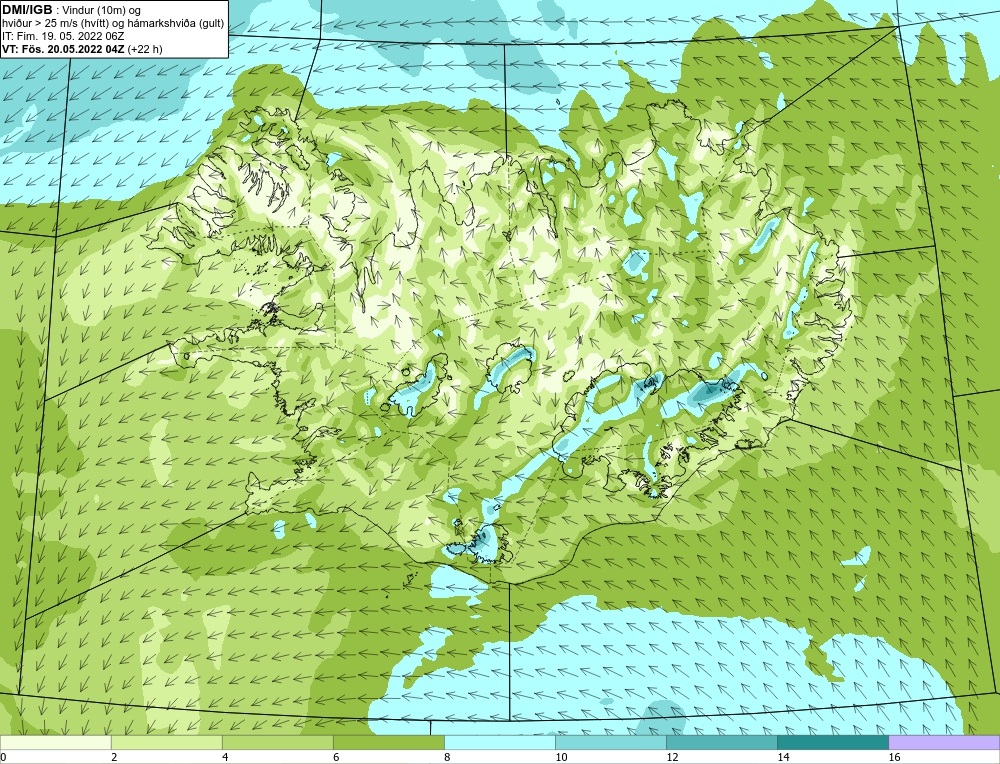
Task: Click the legend tick label '4'
Action: point(224,757)
